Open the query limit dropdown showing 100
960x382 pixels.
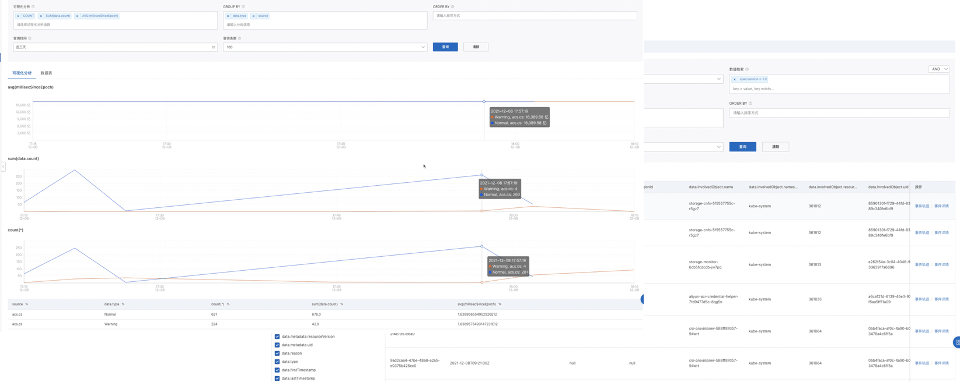tap(325, 47)
